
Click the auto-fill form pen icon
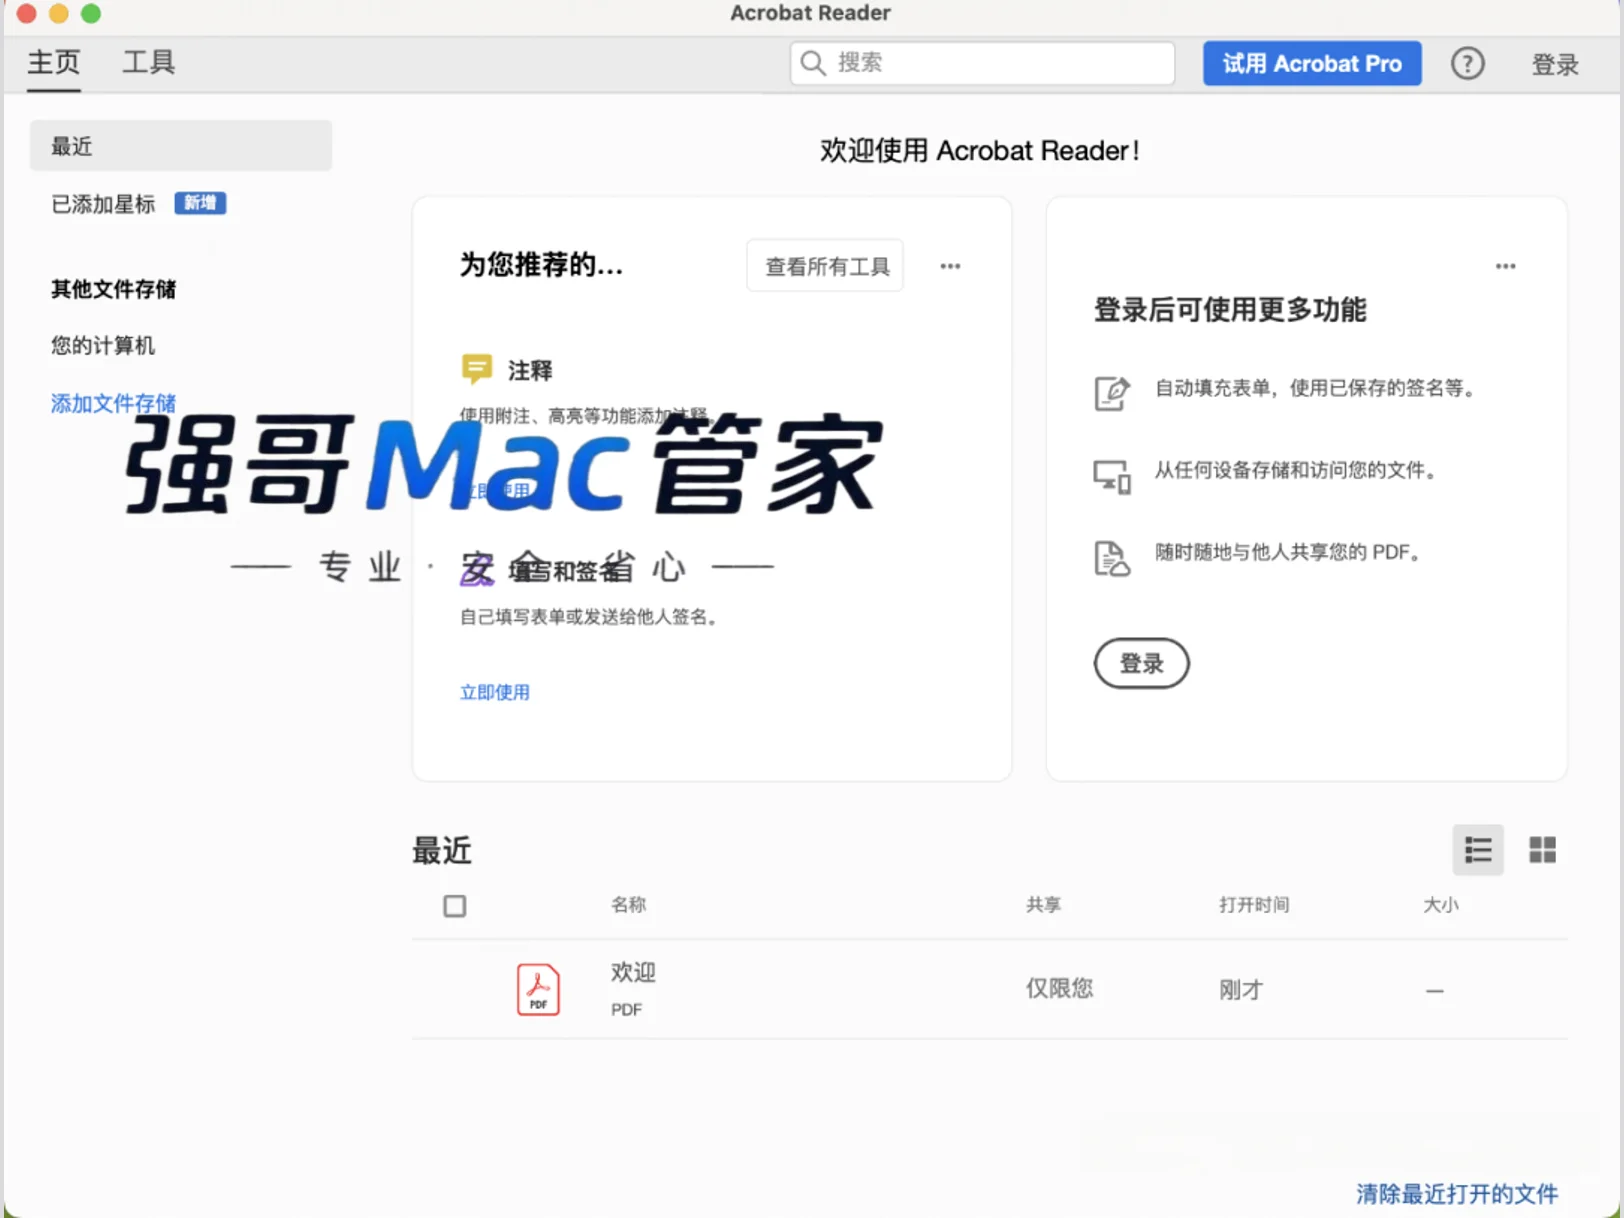(x=1111, y=393)
